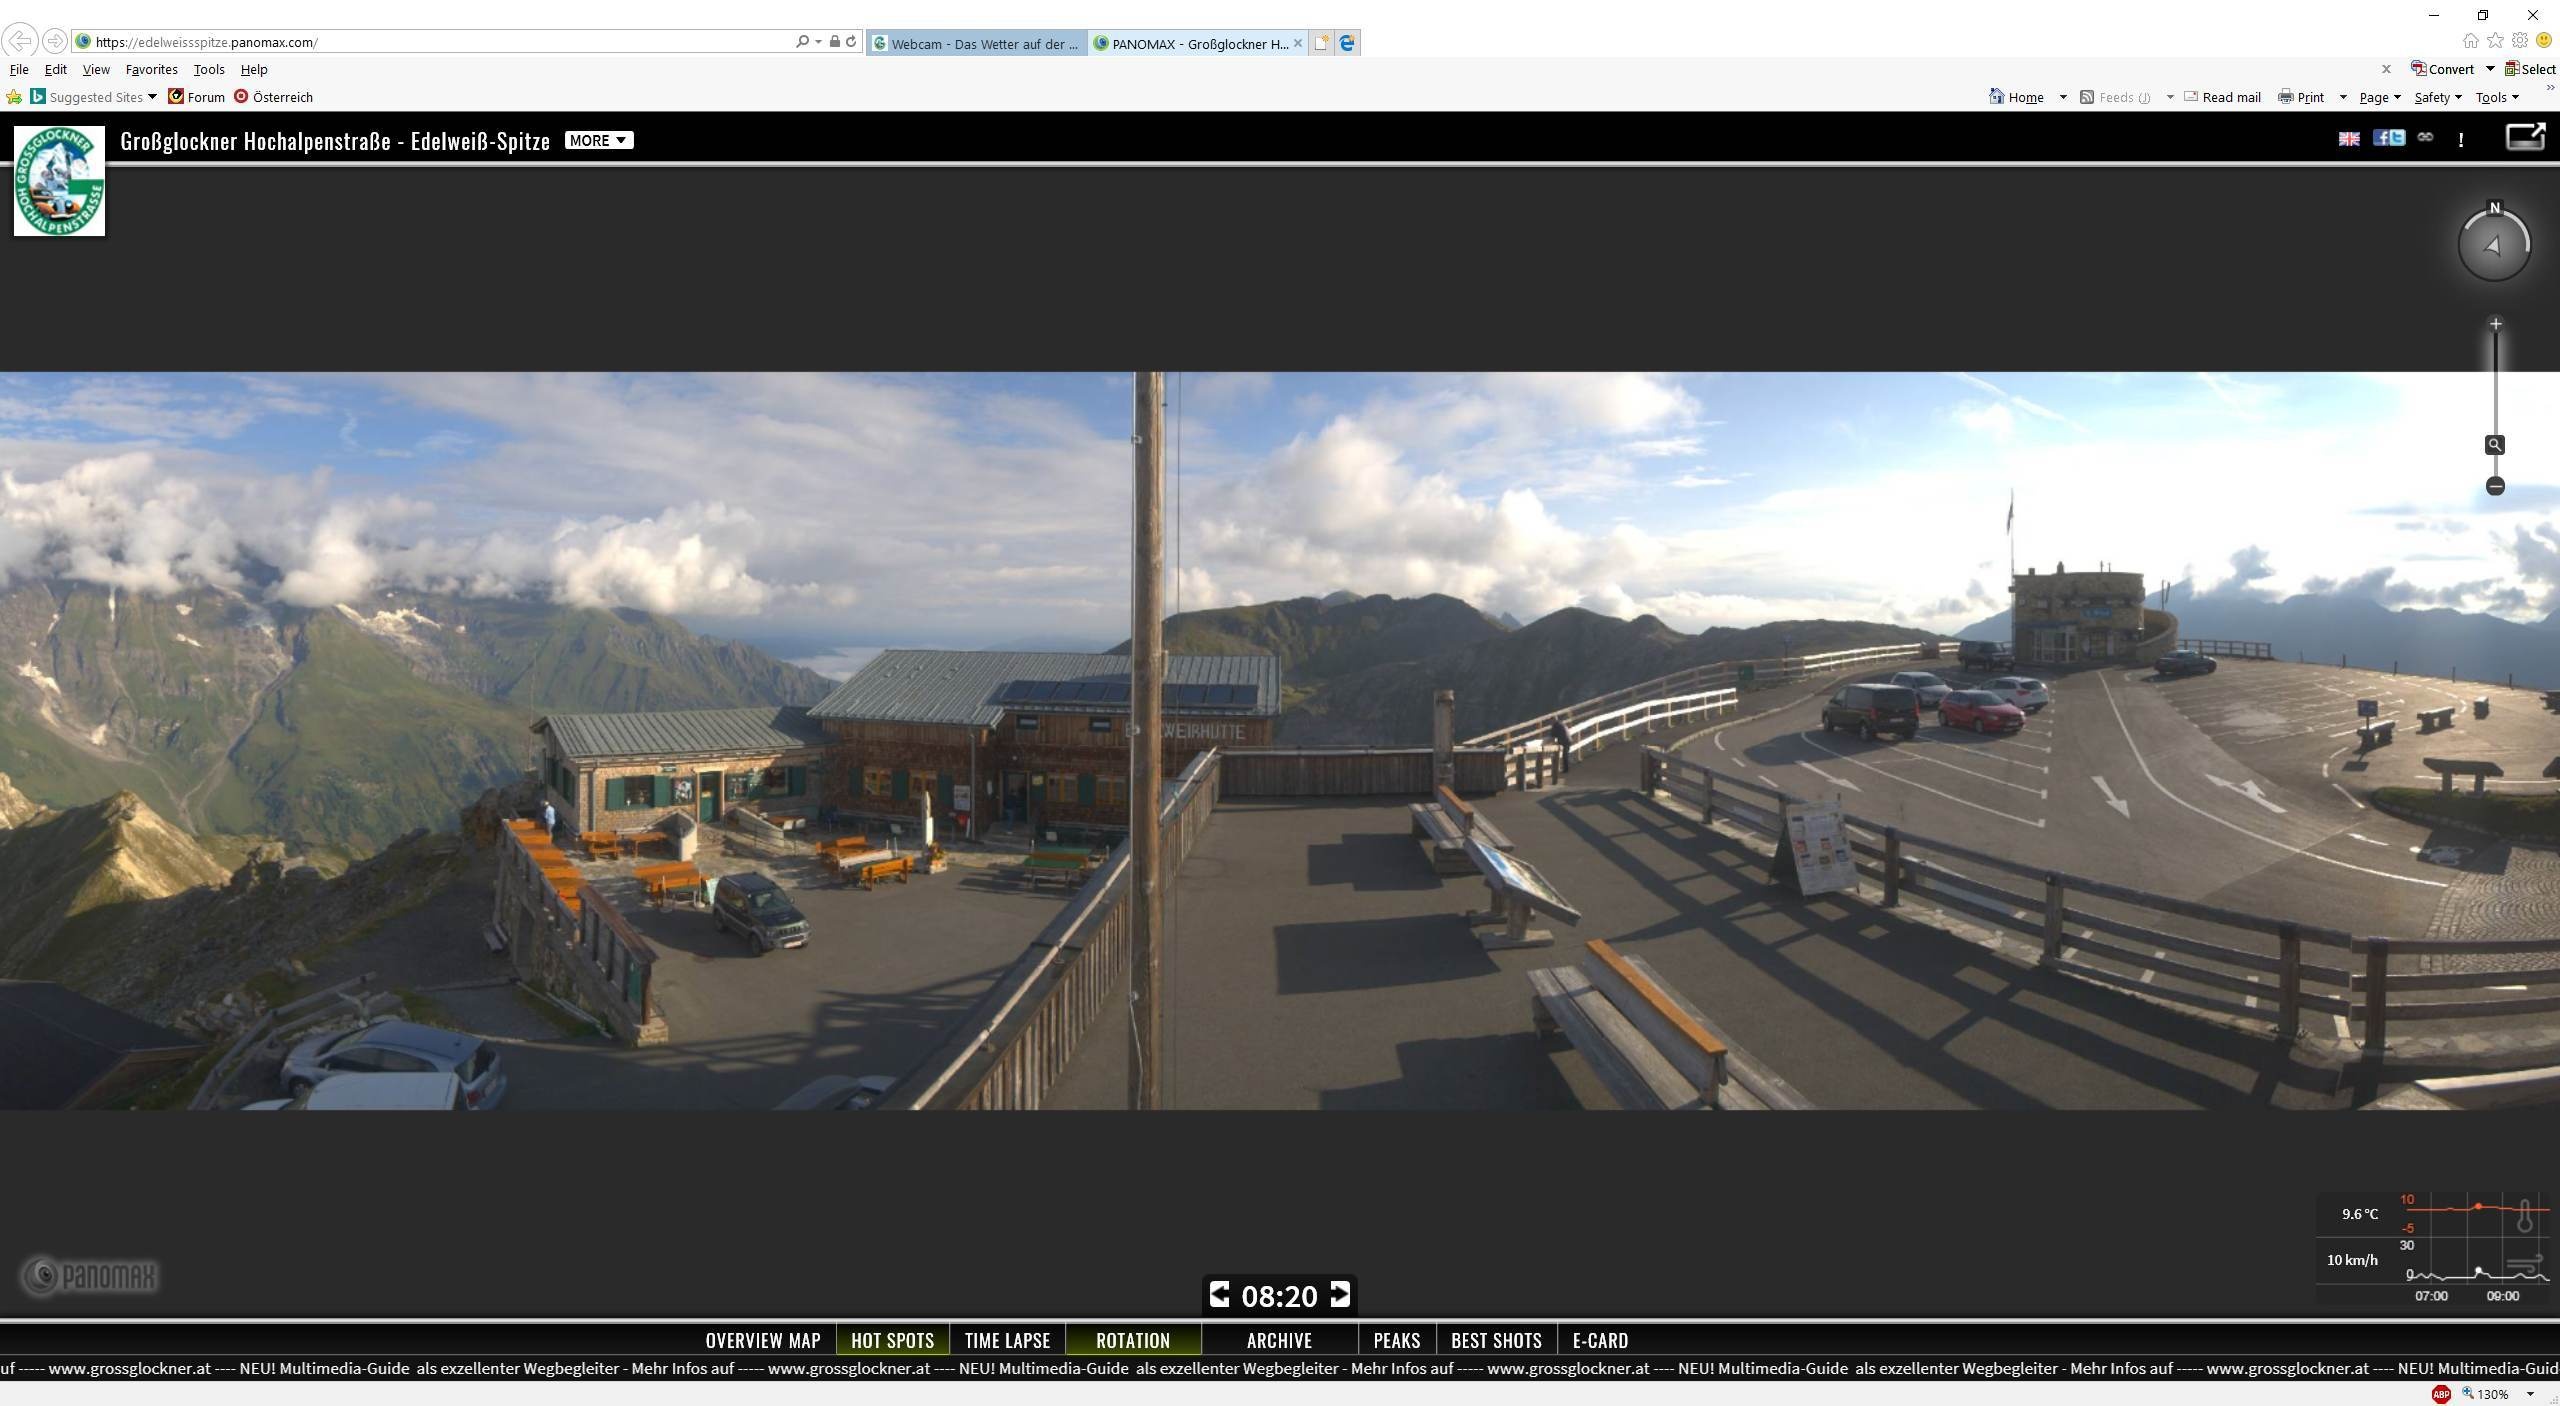Click the compass north indicator
2560x1406 pixels.
pos(2494,208)
